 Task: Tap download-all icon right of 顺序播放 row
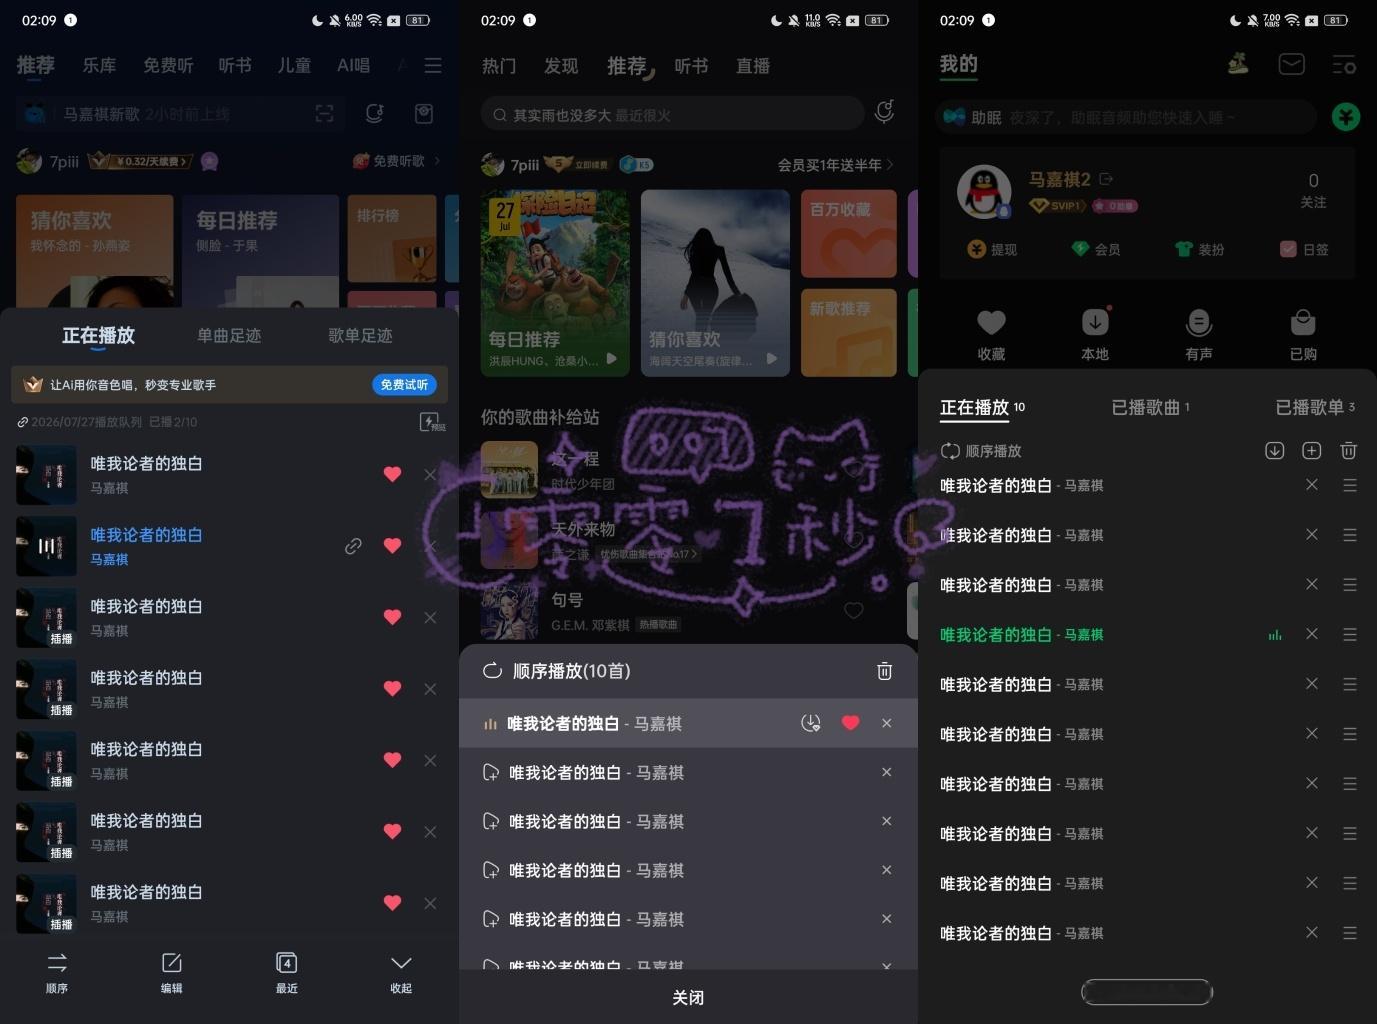pyautogui.click(x=1274, y=451)
